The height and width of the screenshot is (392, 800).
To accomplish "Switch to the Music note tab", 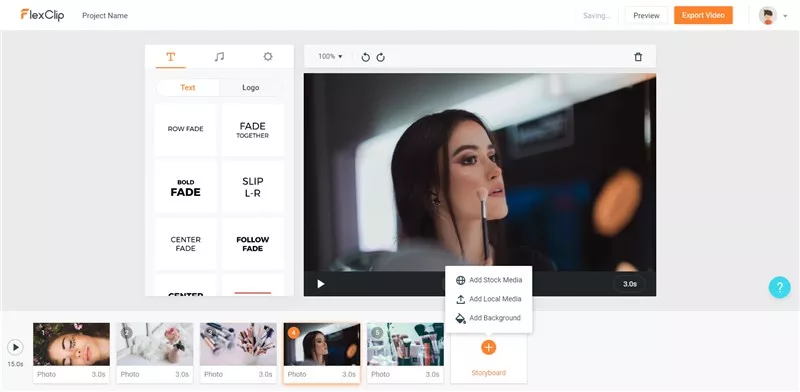I will click(x=219, y=57).
